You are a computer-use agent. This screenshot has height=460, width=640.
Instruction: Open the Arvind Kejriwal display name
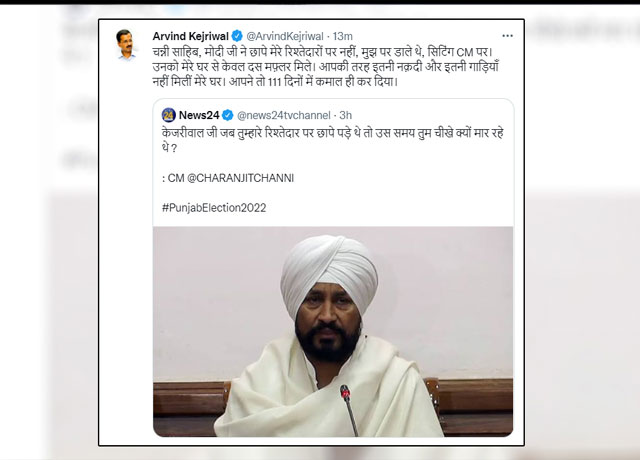click(191, 36)
